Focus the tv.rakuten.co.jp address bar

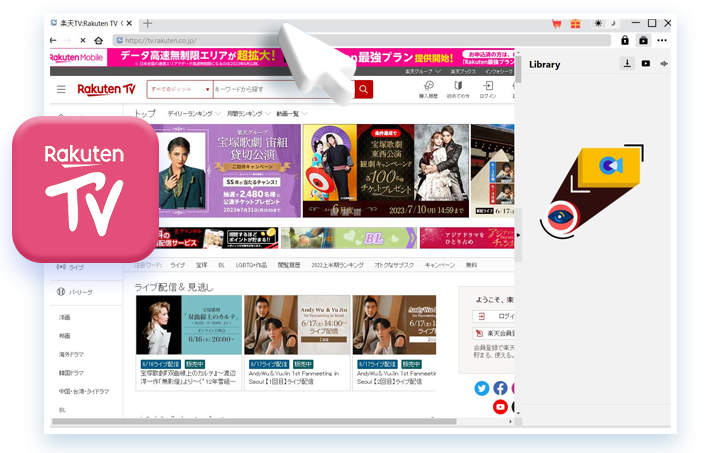[x=362, y=40]
